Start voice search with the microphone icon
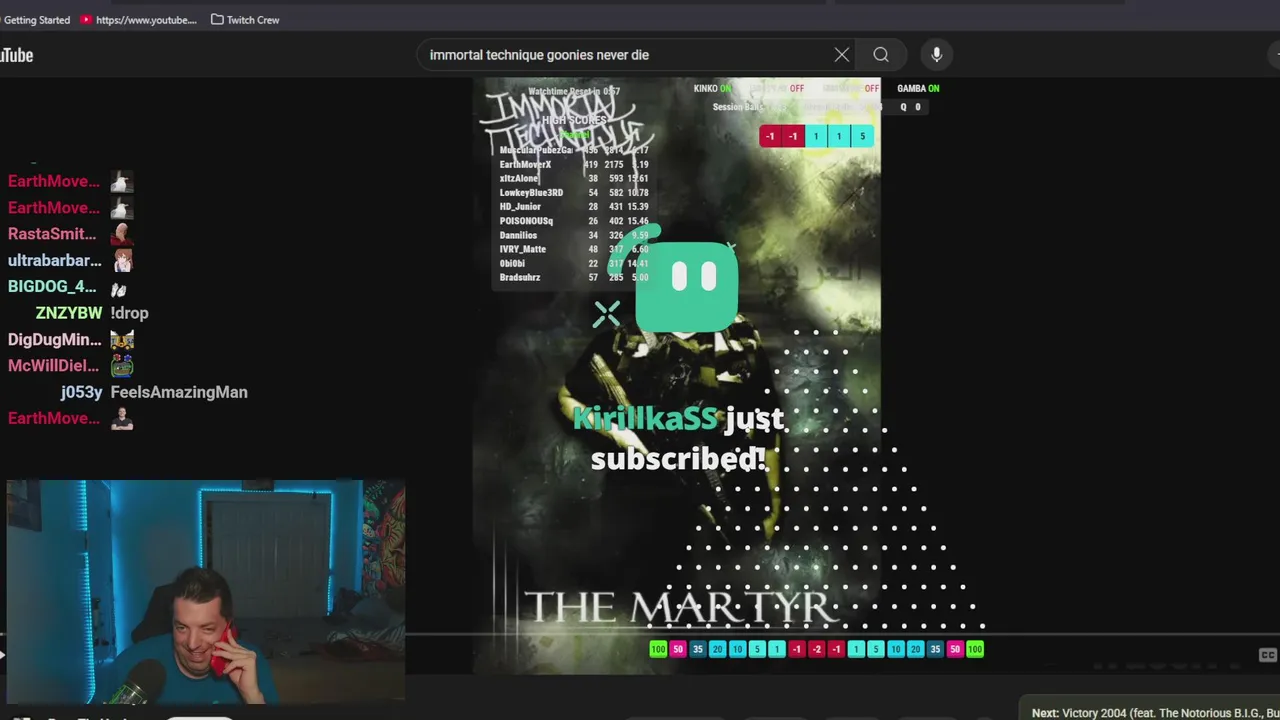Screen dimensions: 1280x720 pos(936,55)
